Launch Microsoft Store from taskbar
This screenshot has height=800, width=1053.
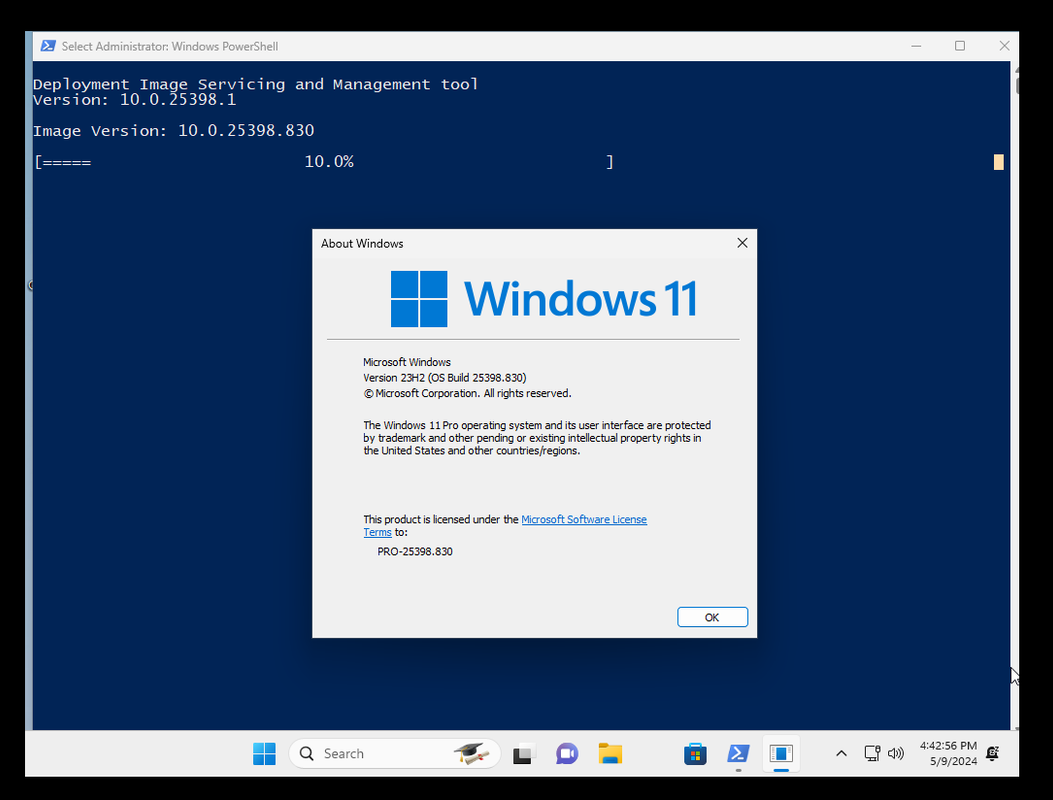click(x=695, y=754)
